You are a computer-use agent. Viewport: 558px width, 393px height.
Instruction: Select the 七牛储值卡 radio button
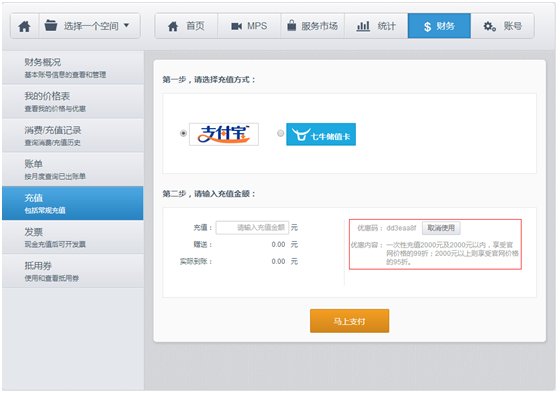[x=280, y=133]
